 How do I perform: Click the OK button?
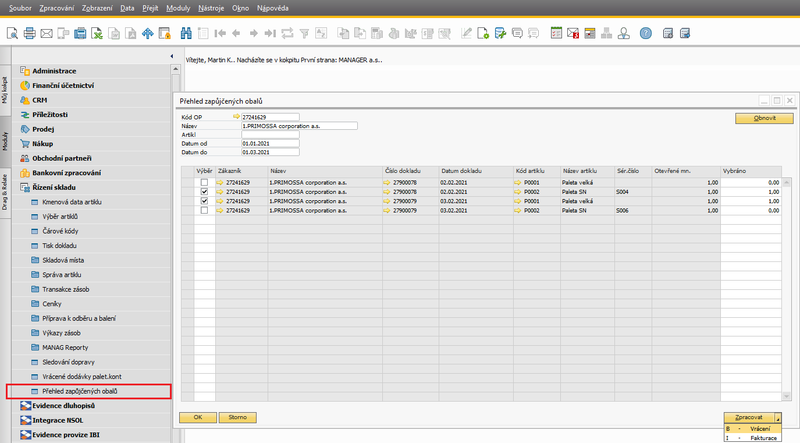[x=198, y=417]
